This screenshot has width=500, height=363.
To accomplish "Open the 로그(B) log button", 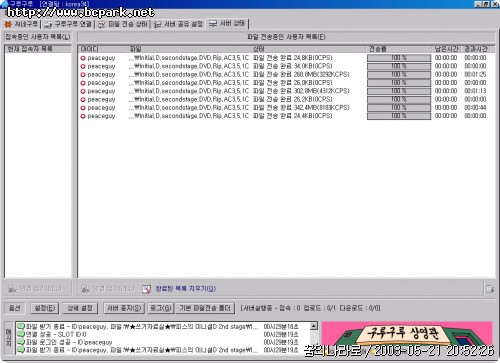I will coord(161,308).
